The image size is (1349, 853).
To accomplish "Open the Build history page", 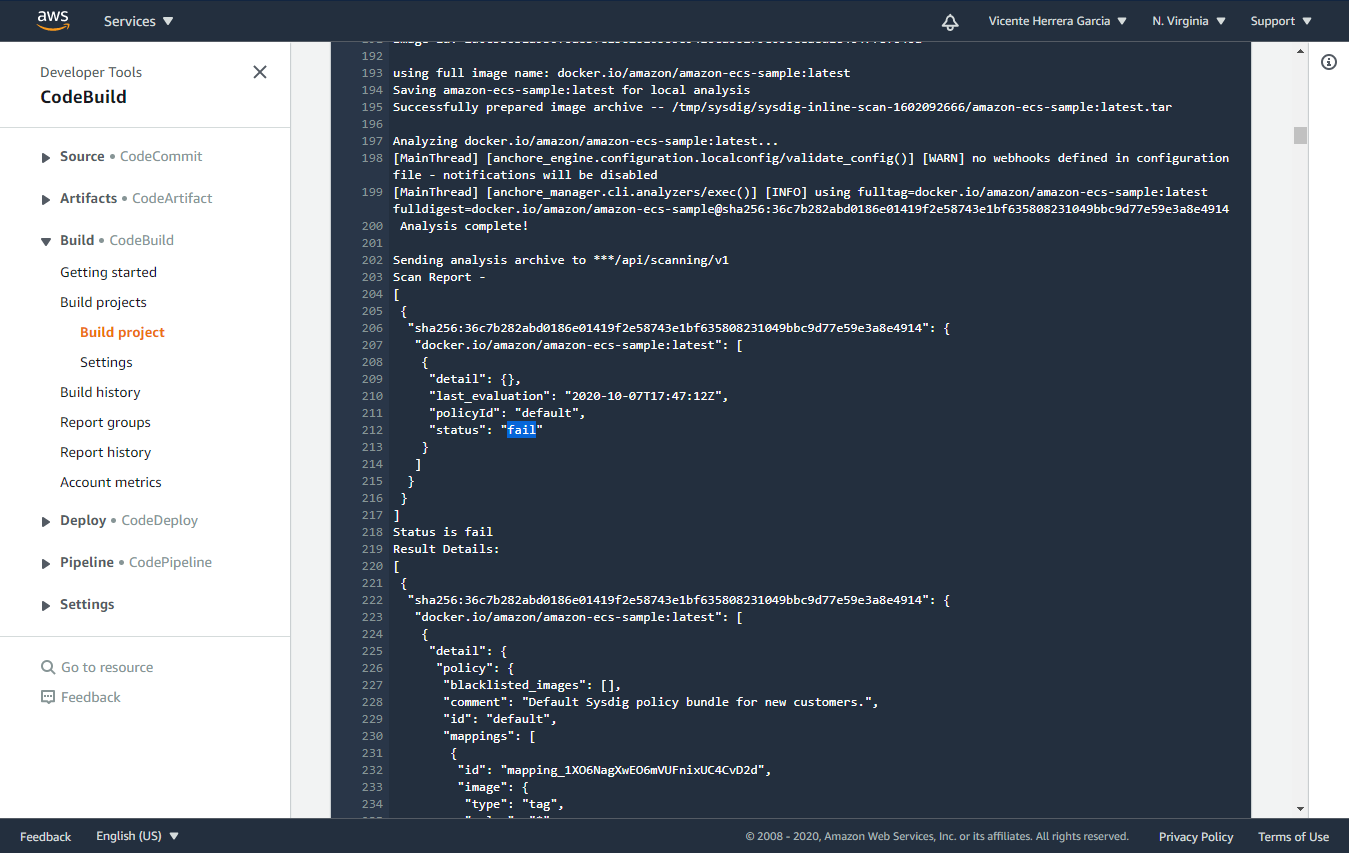I will [100, 392].
